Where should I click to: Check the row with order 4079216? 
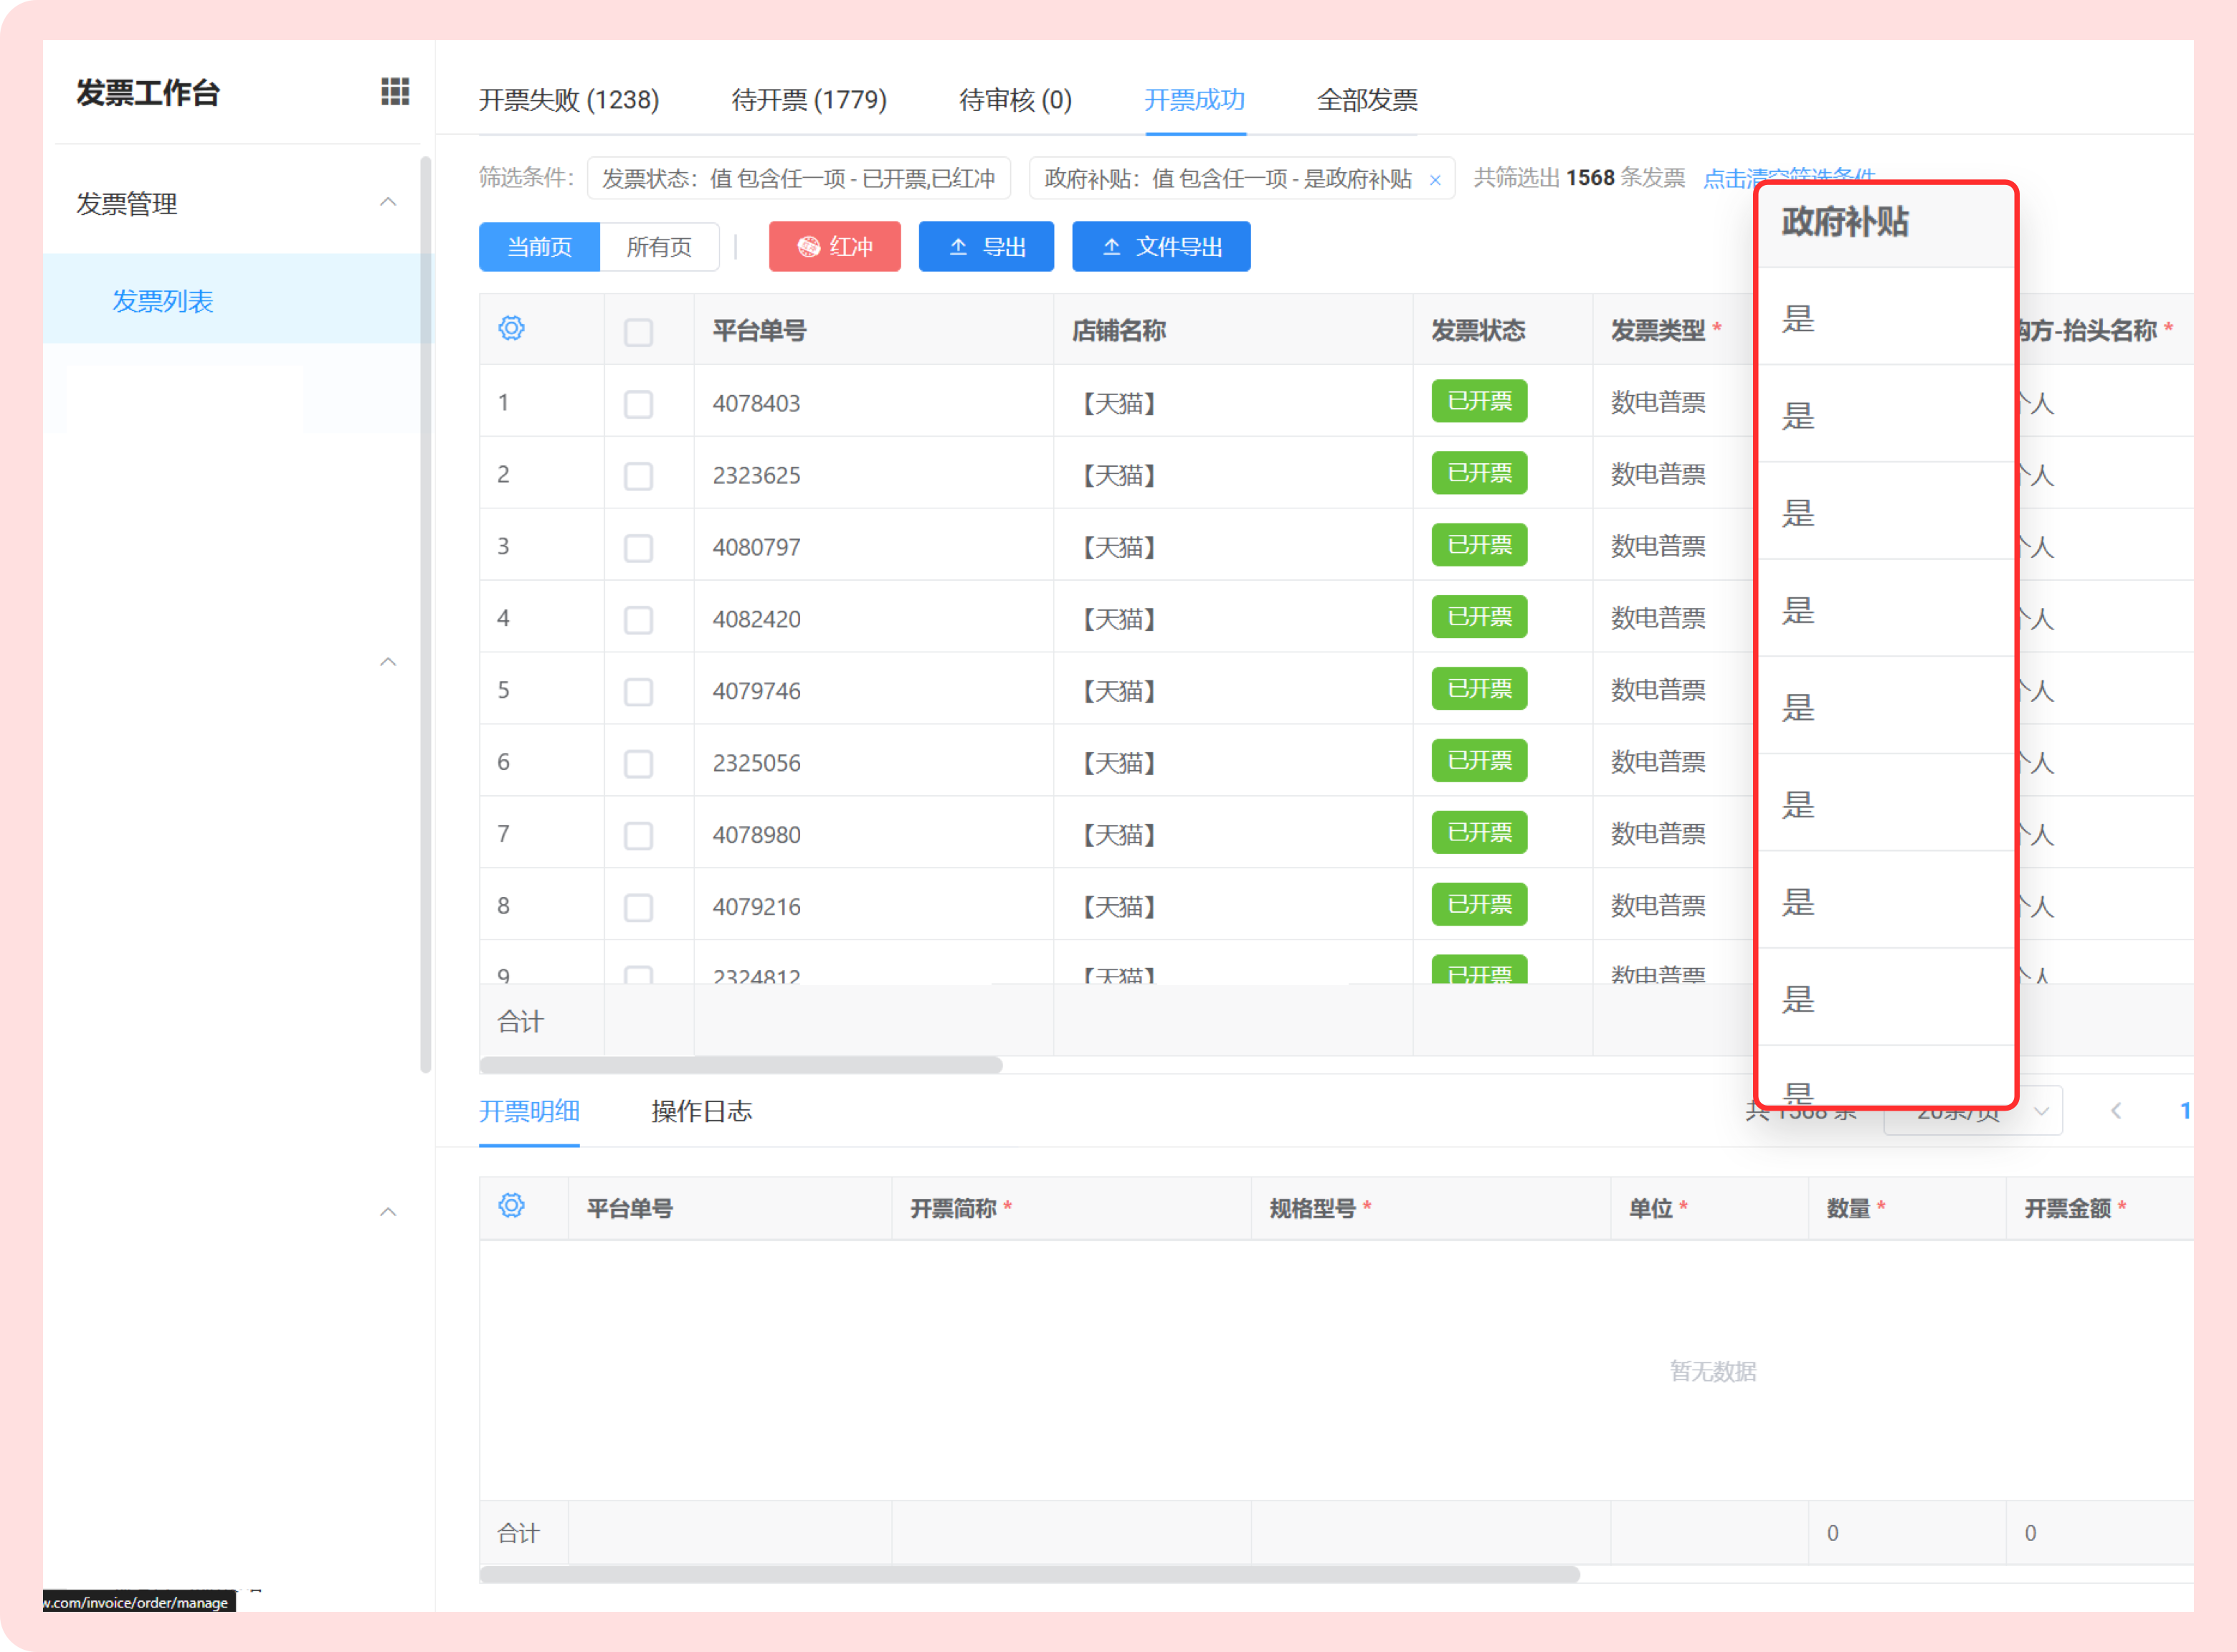coord(638,908)
